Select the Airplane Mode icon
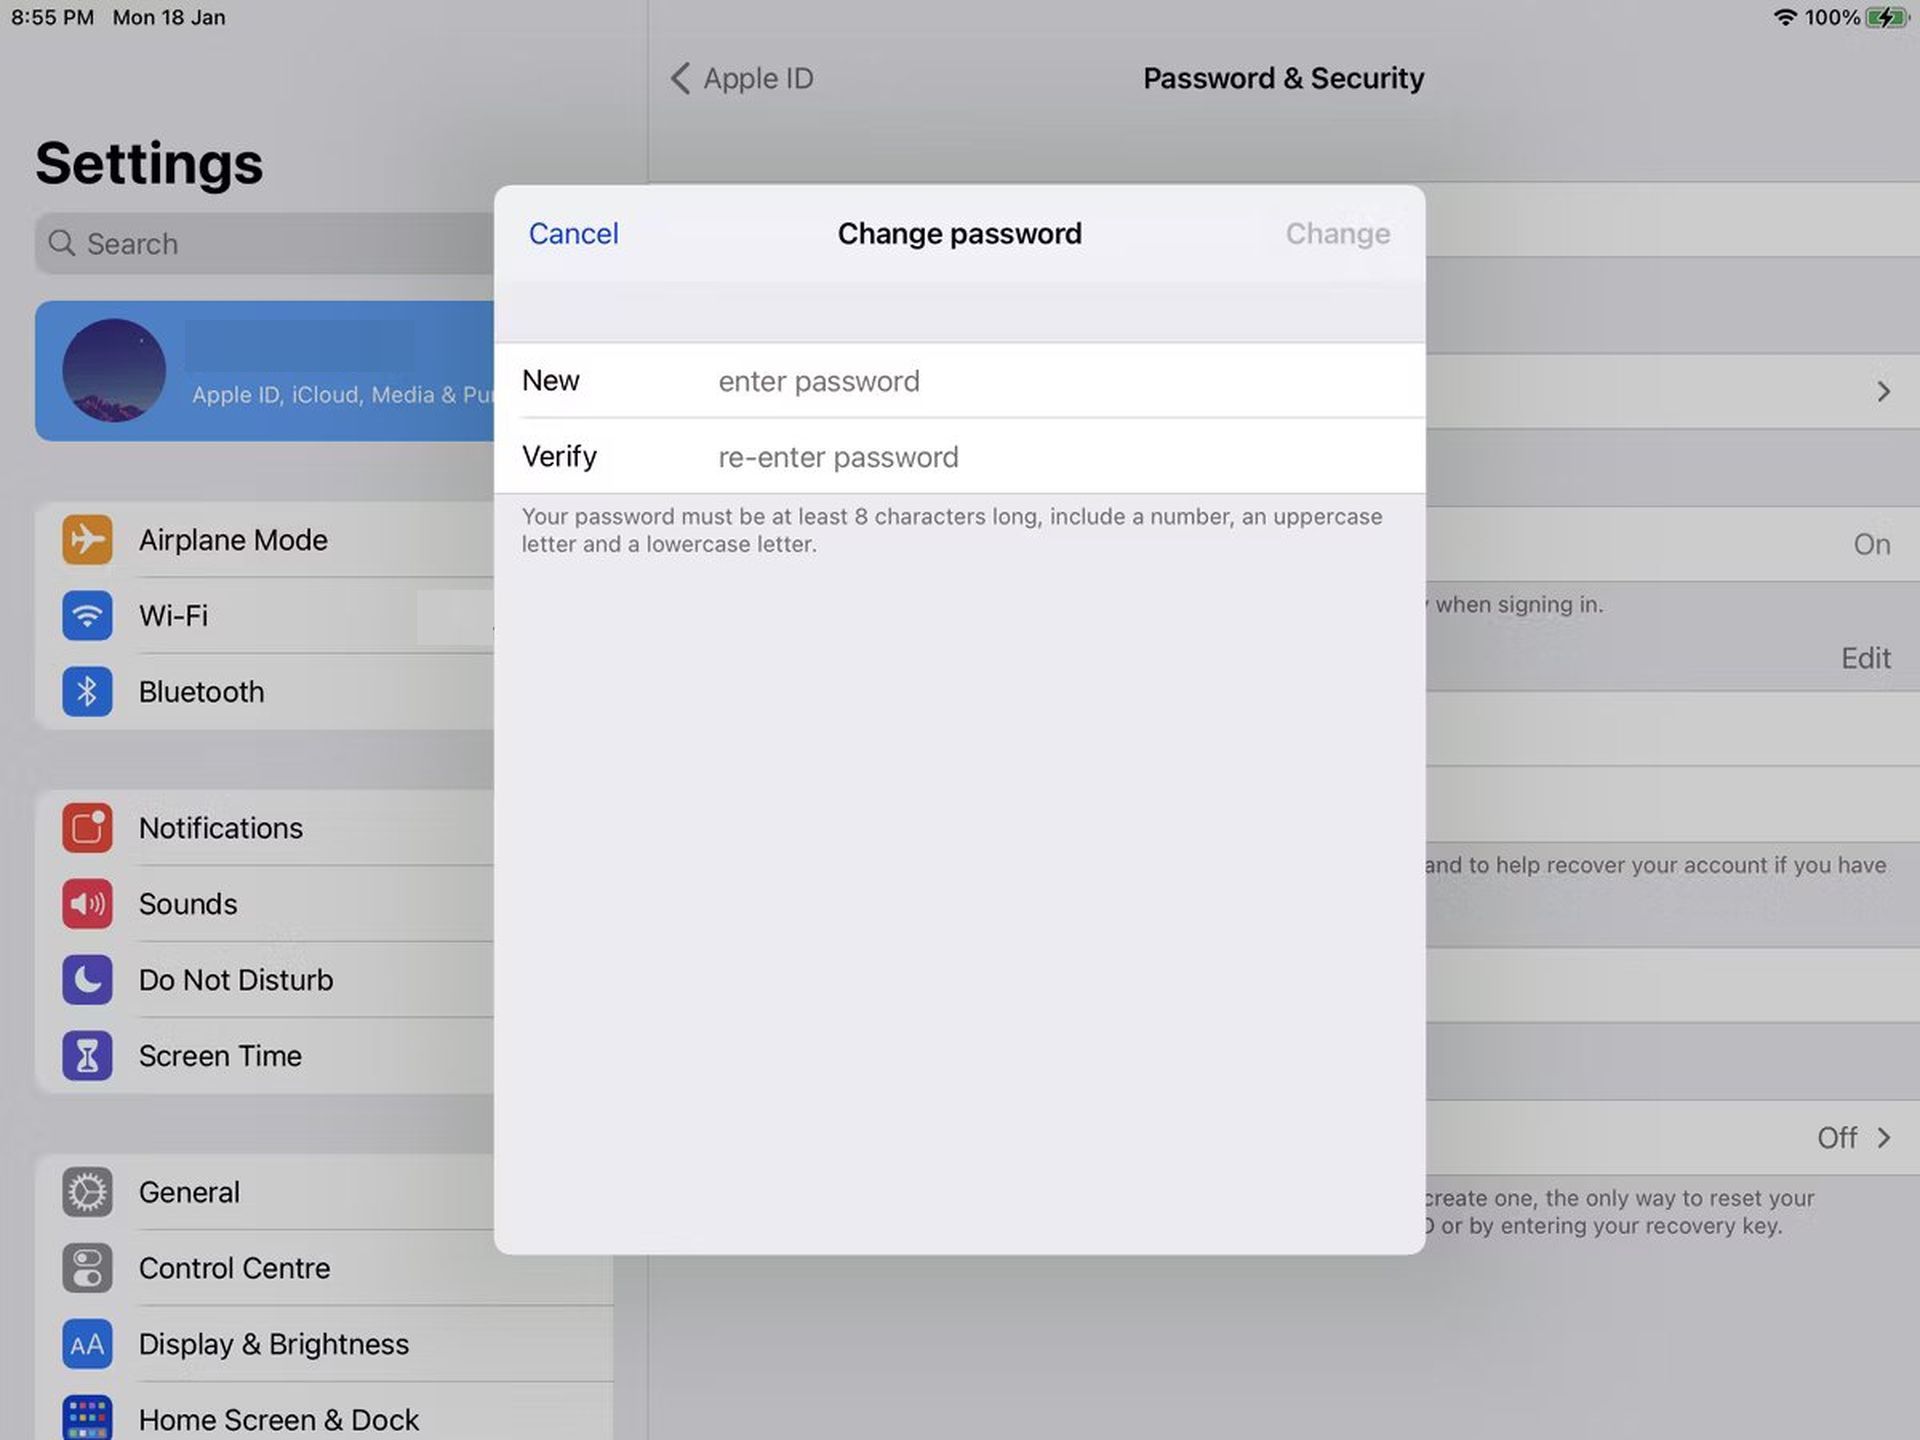This screenshot has height=1440, width=1920. pyautogui.click(x=88, y=540)
